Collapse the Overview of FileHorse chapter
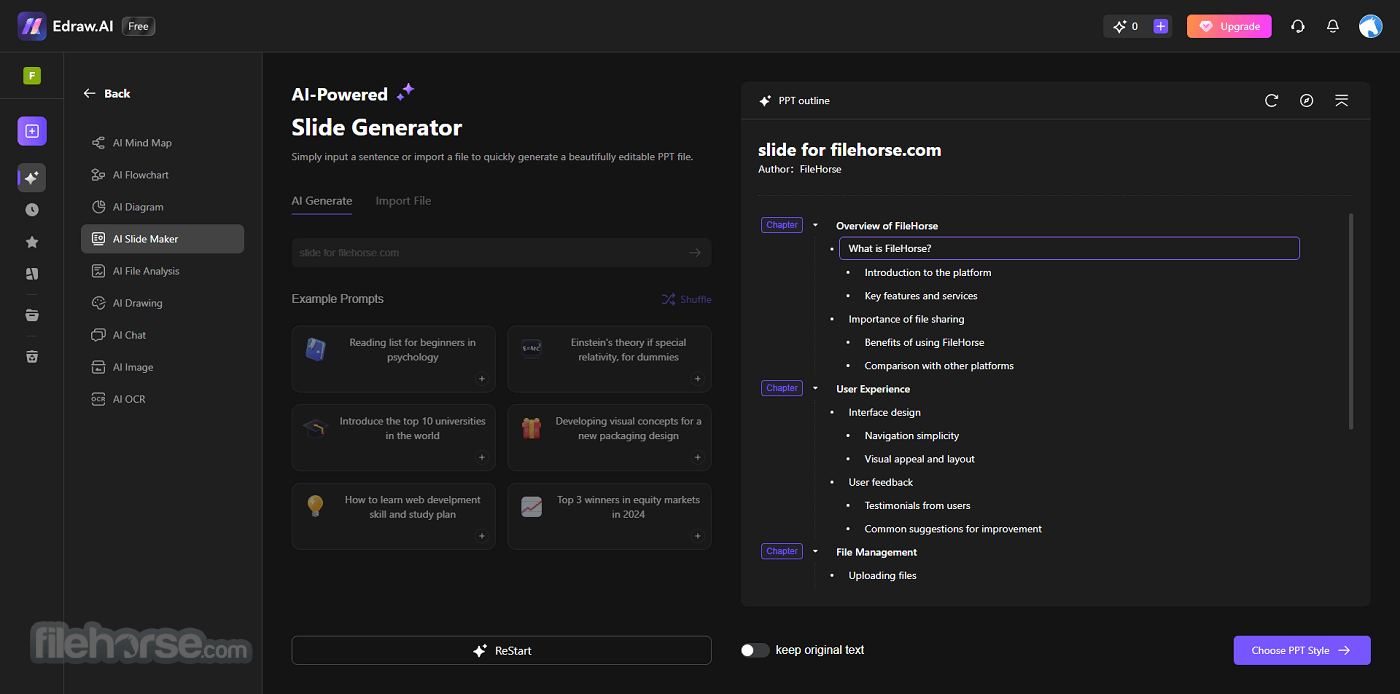Image resolution: width=1400 pixels, height=694 pixels. click(815, 225)
